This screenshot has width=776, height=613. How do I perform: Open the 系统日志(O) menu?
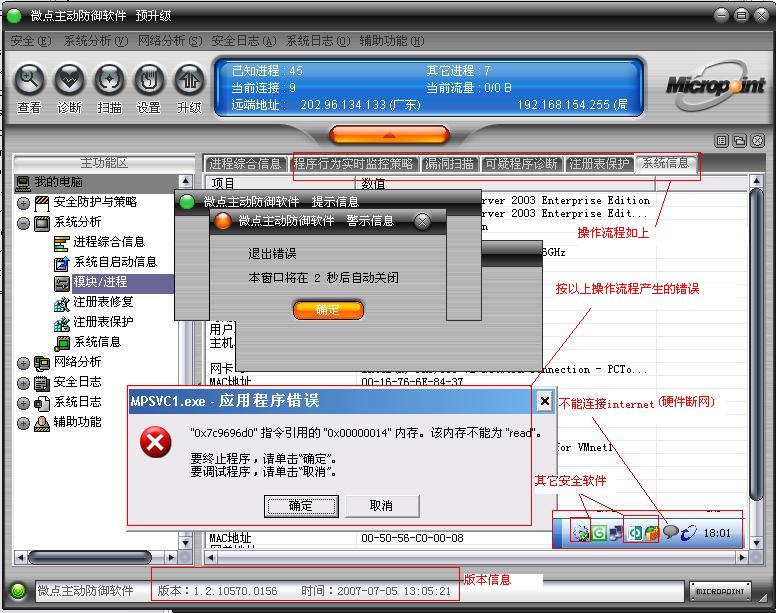[x=318, y=41]
